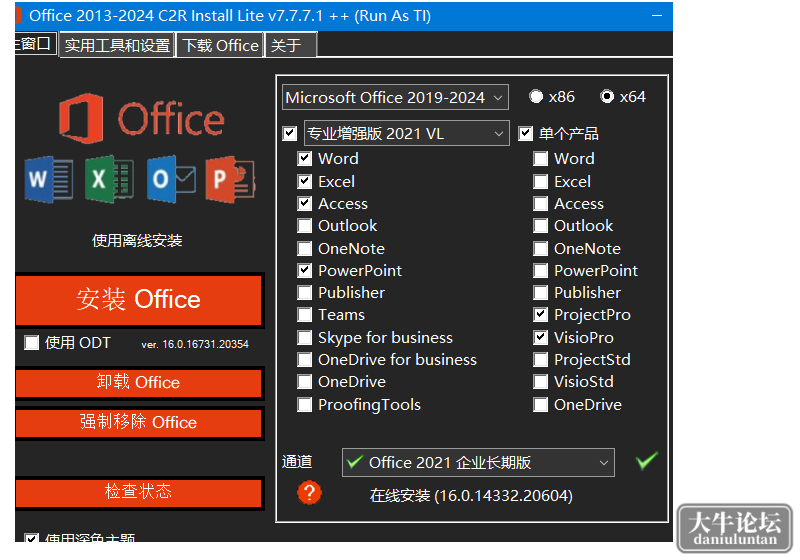
Task: Click the 使用离线安装 text
Action: tap(137, 241)
